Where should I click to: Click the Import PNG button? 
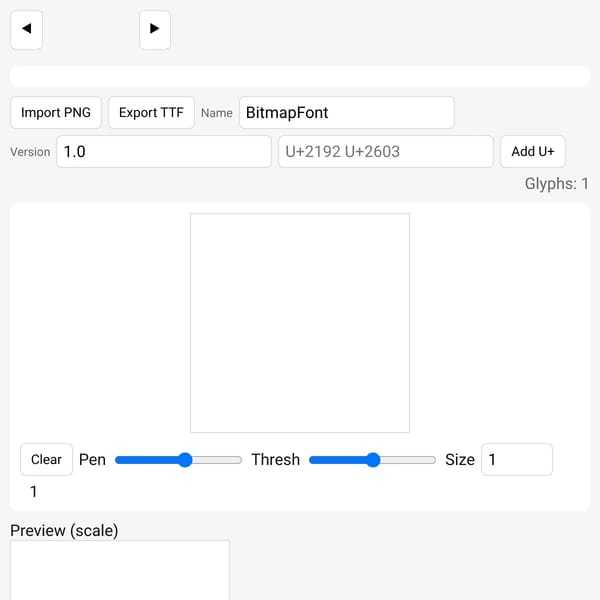coord(56,112)
